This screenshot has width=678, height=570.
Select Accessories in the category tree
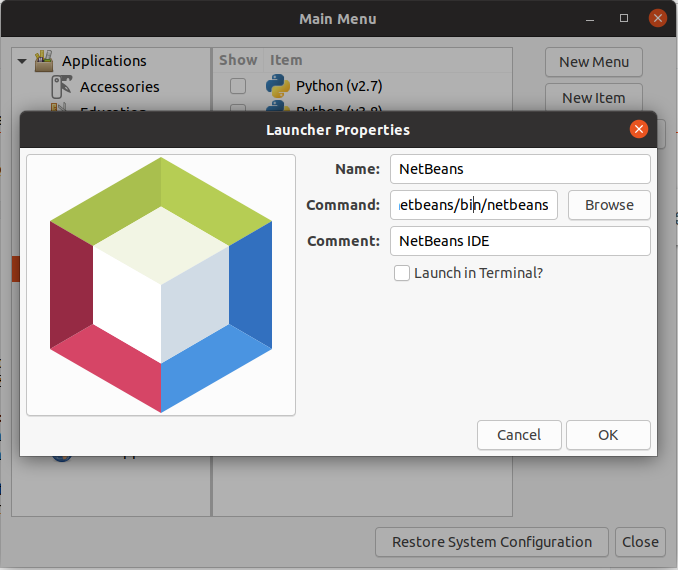point(119,87)
